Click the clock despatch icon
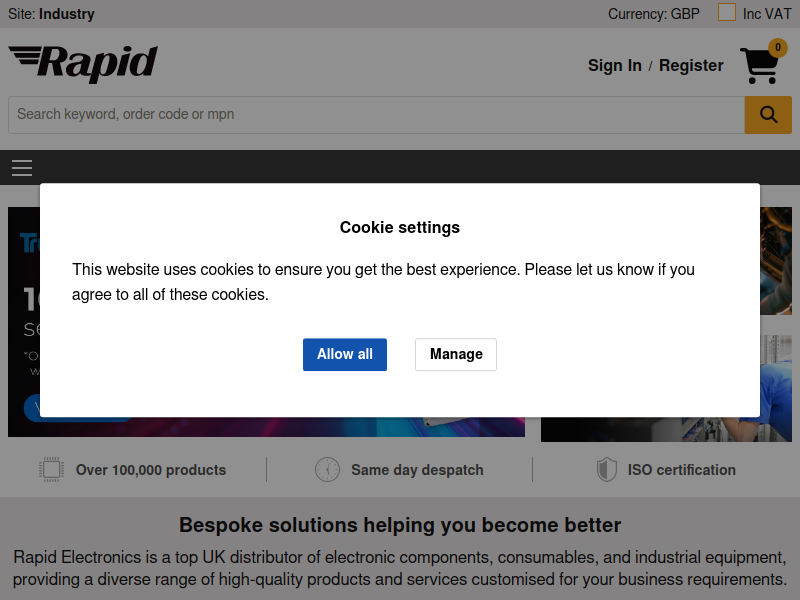800x600 pixels. point(327,470)
